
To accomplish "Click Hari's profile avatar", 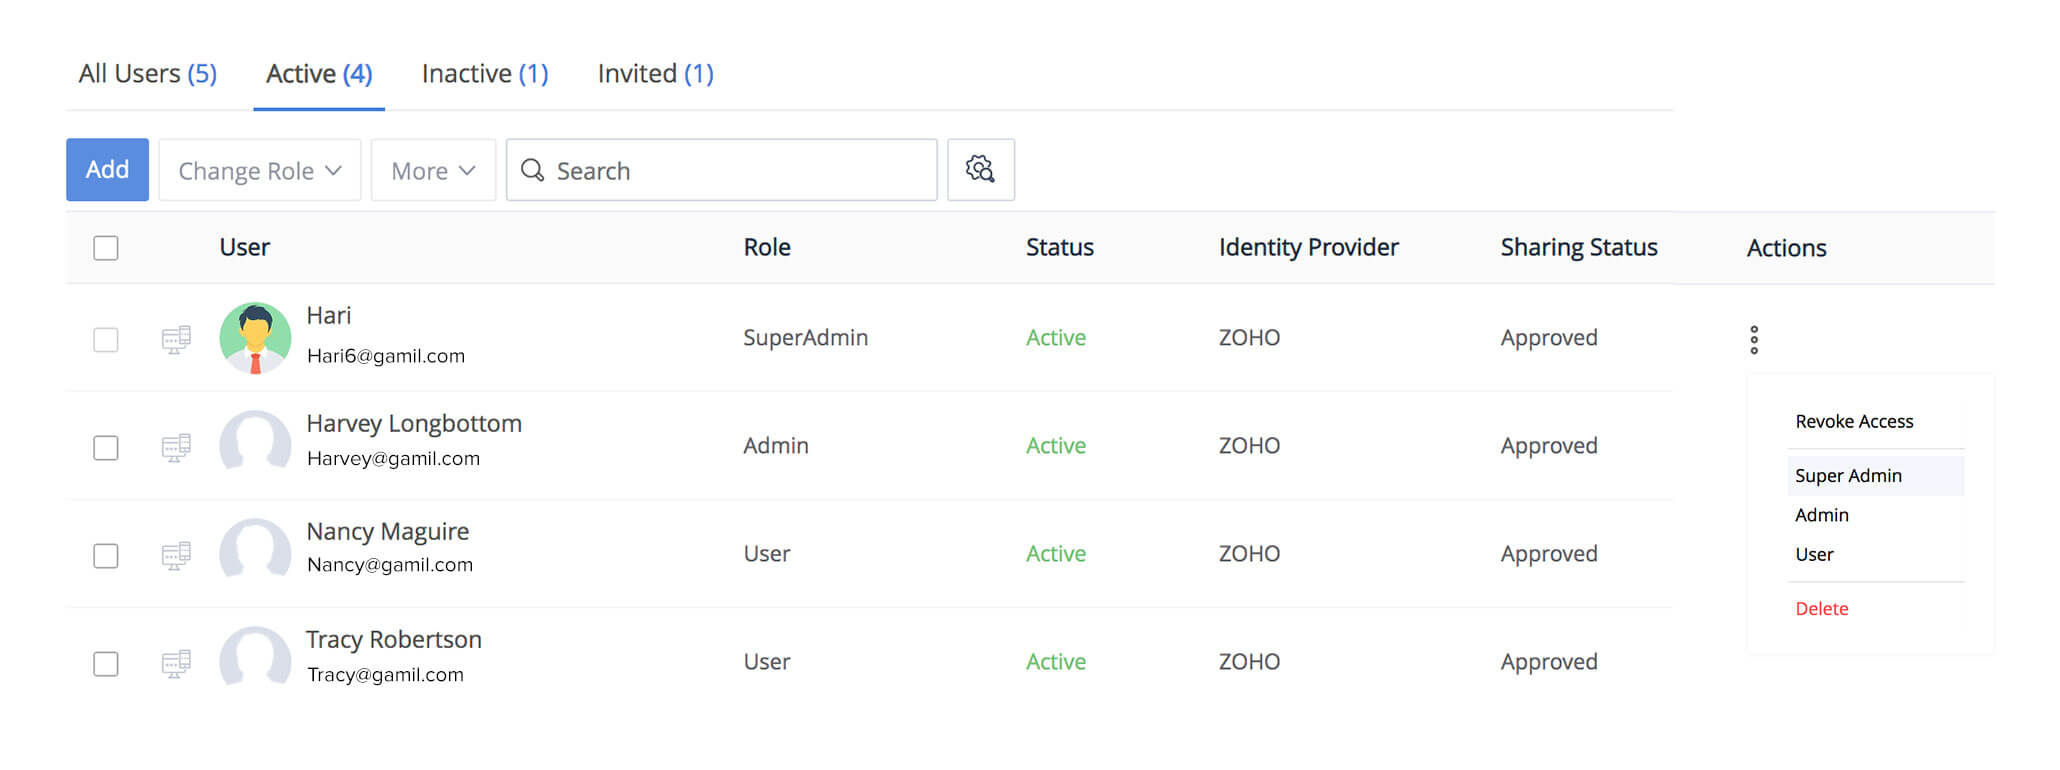I will (x=255, y=338).
